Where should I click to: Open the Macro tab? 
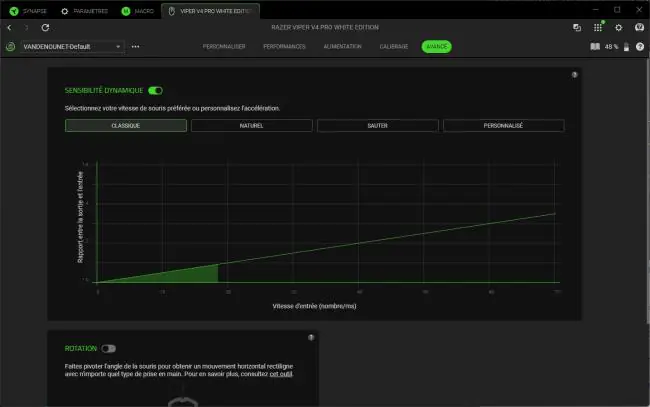pos(138,11)
